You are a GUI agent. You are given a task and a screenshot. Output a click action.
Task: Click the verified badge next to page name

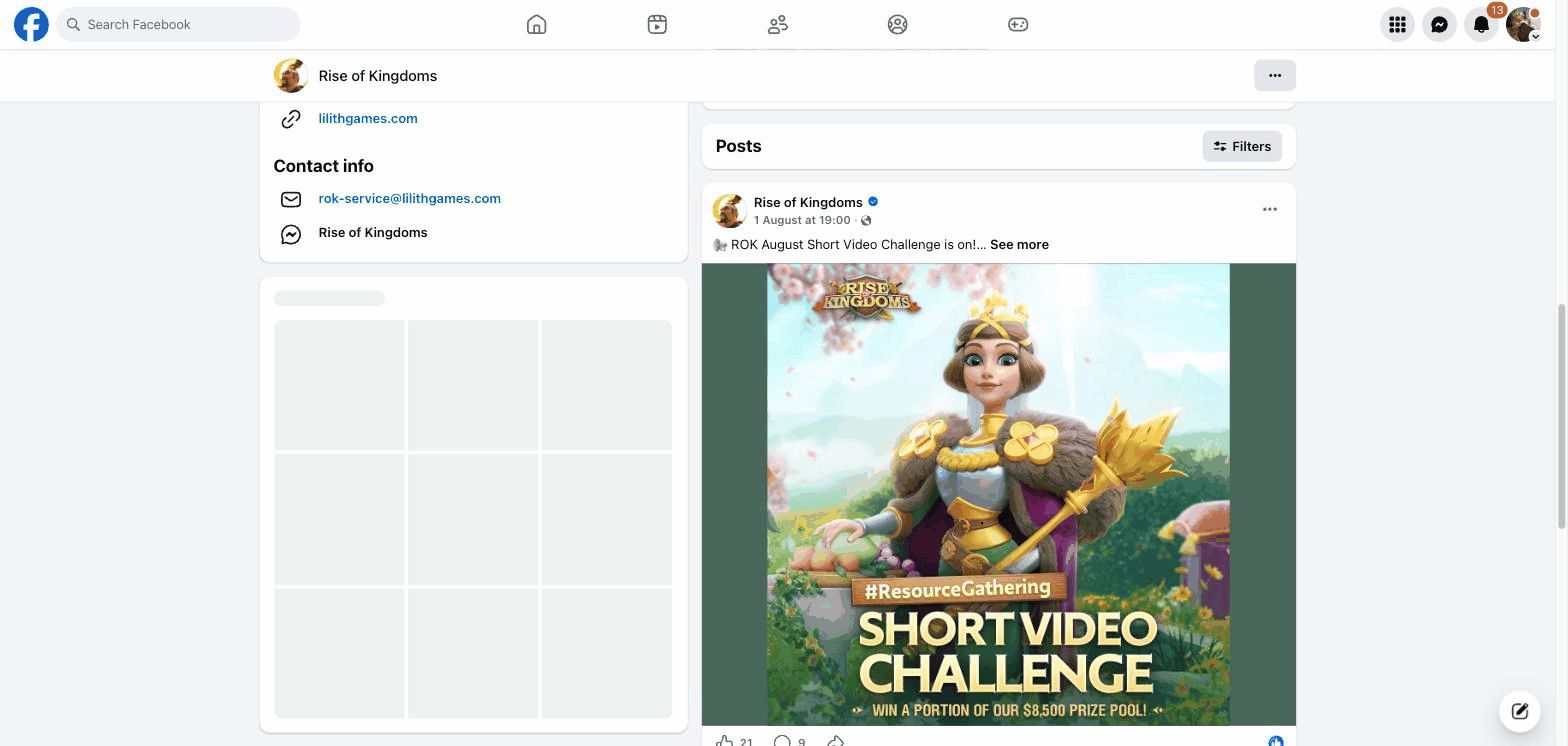[x=873, y=202]
